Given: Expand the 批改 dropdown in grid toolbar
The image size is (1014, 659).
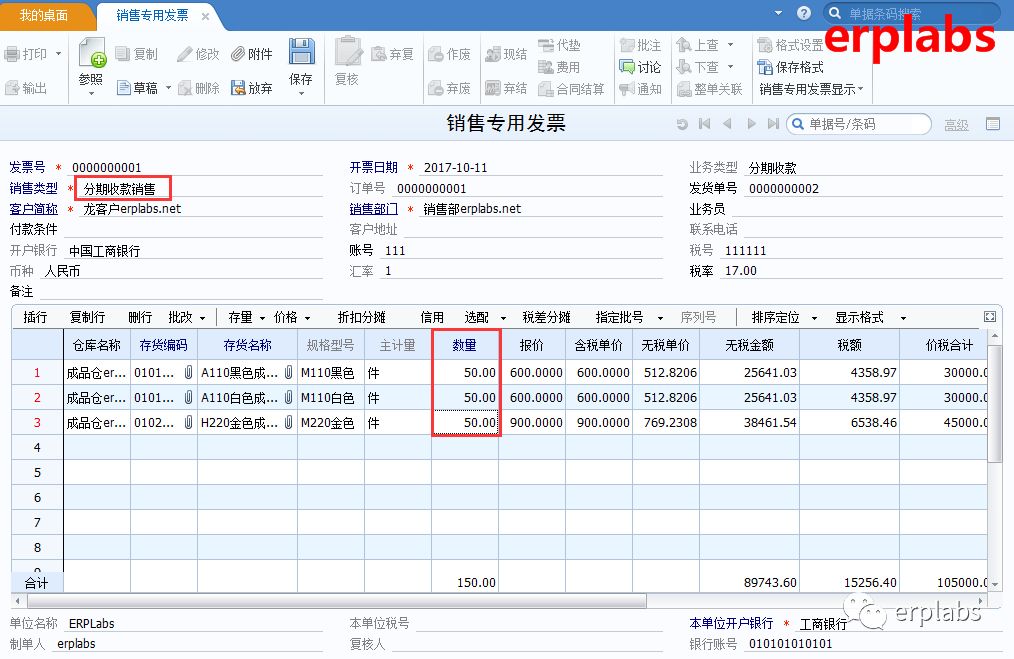Looking at the screenshot, I should (202, 318).
